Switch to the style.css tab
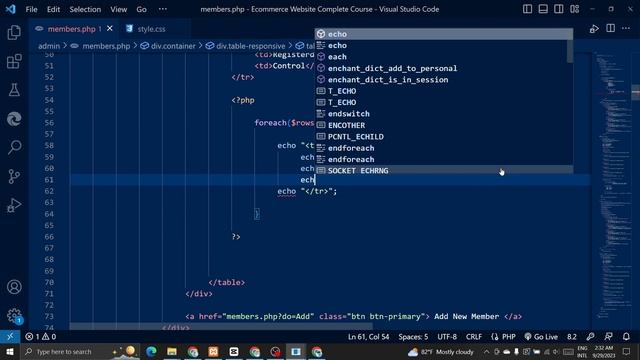 point(151,29)
